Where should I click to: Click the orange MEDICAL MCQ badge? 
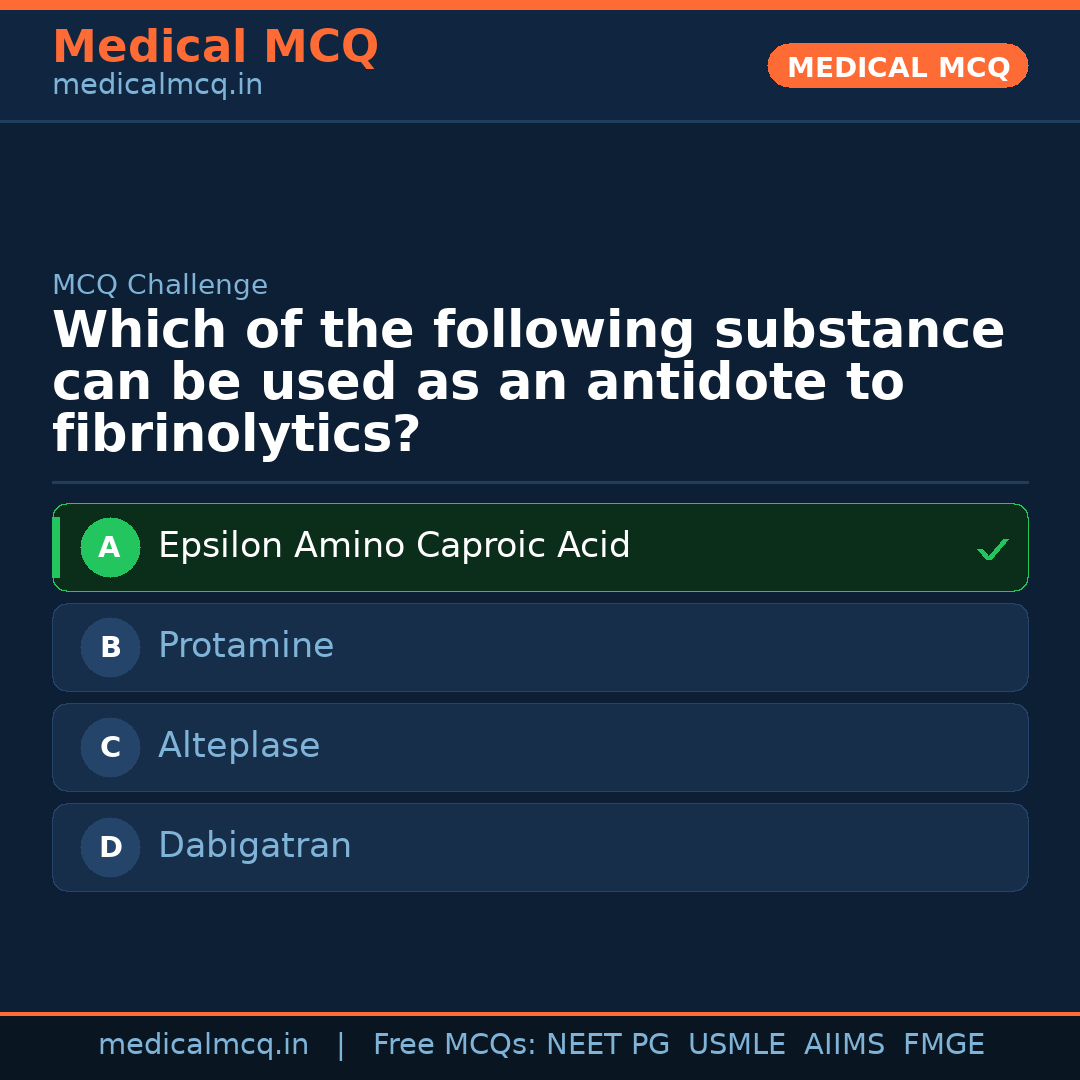point(897,66)
